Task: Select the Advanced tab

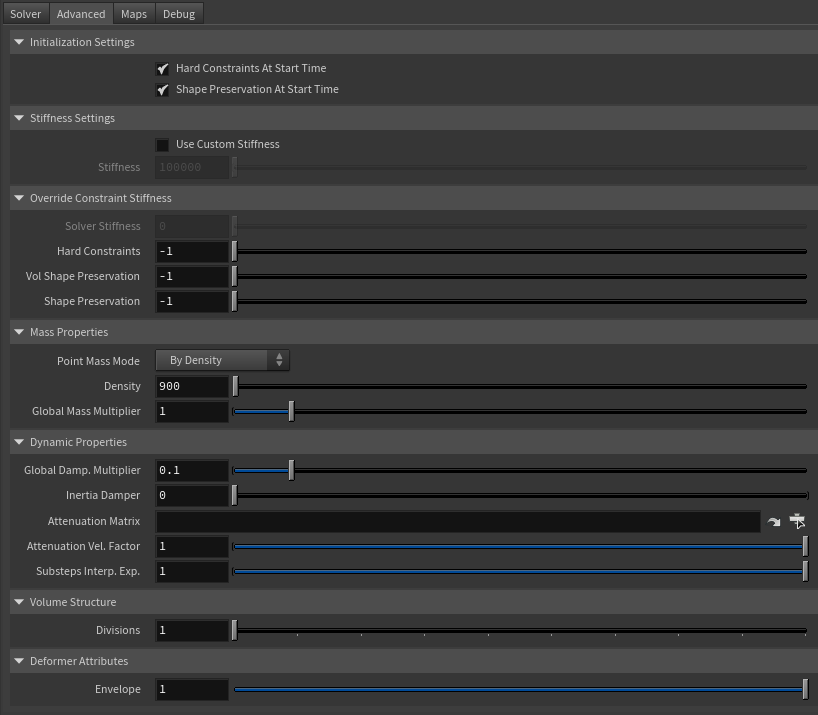Action: 80,13
